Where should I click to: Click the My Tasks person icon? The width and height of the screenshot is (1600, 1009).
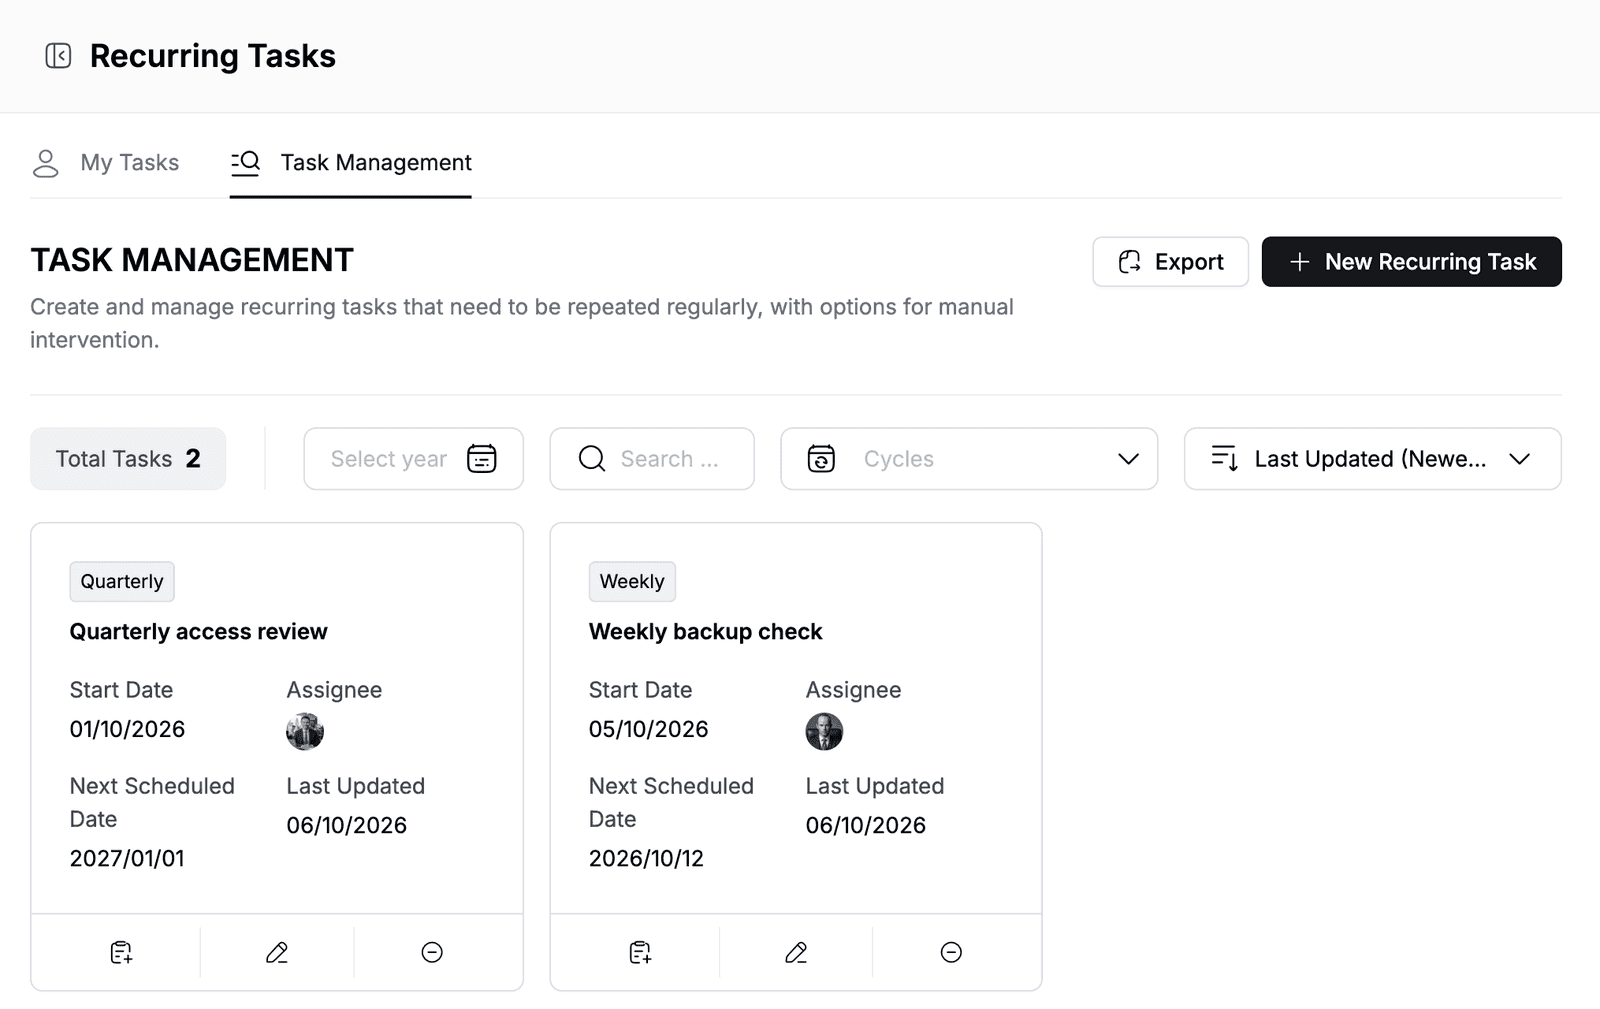[46, 163]
